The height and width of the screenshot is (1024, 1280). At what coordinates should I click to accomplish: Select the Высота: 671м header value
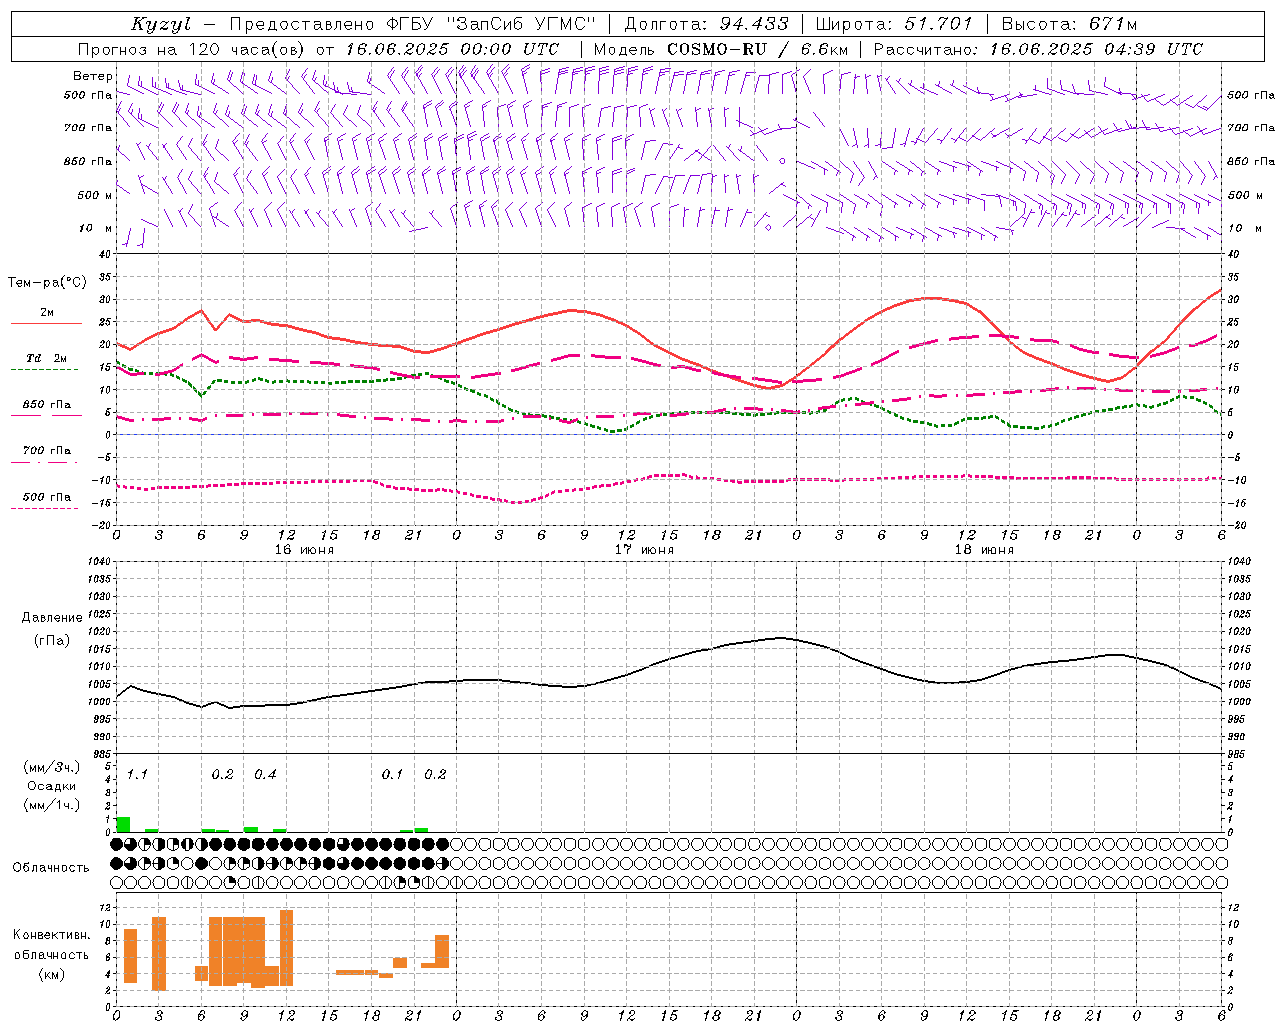click(1069, 24)
